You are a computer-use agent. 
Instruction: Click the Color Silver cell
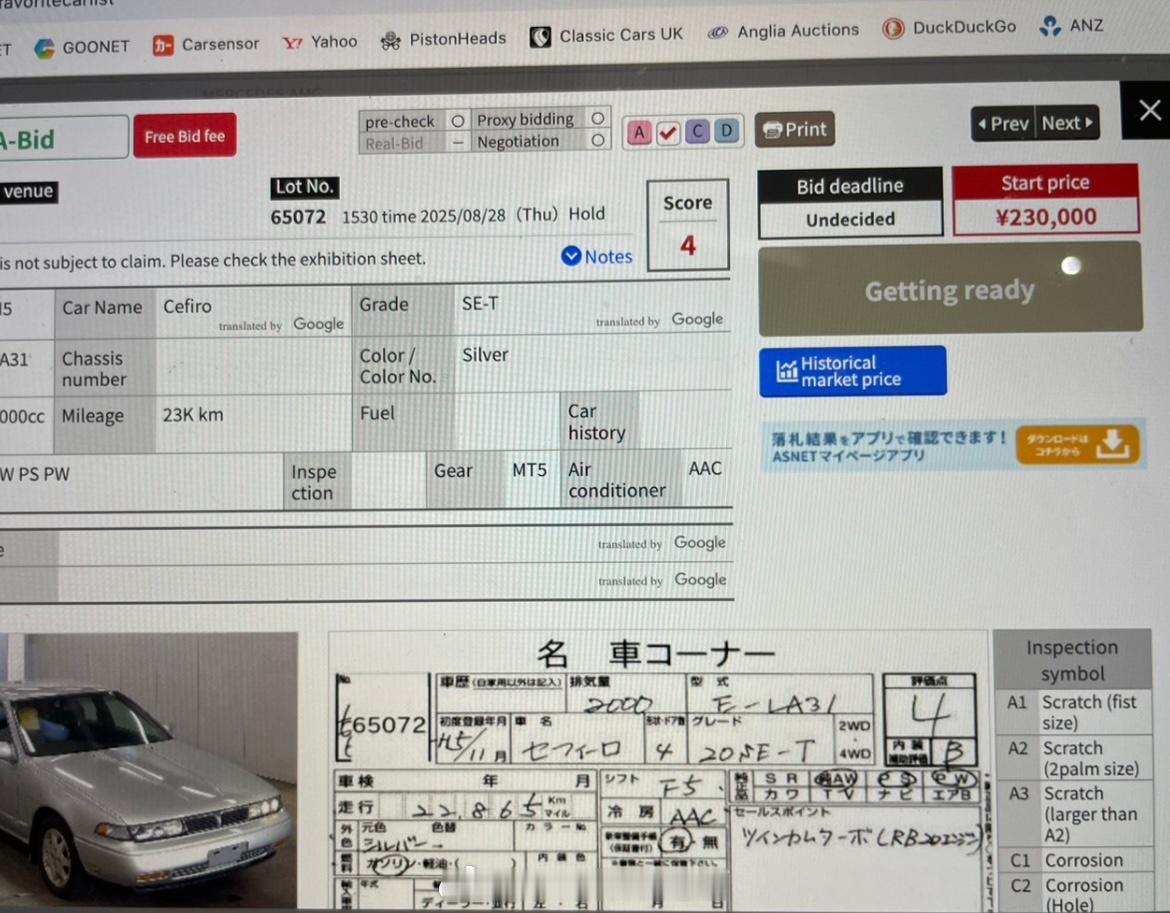(592, 363)
